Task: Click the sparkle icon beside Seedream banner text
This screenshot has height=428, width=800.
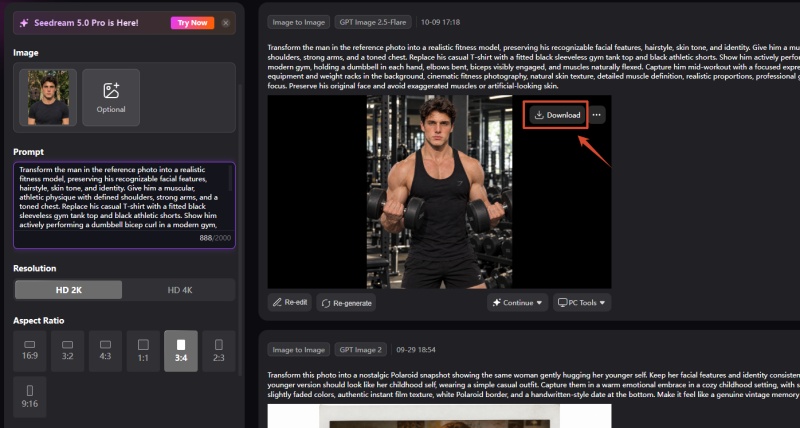Action: coord(23,23)
